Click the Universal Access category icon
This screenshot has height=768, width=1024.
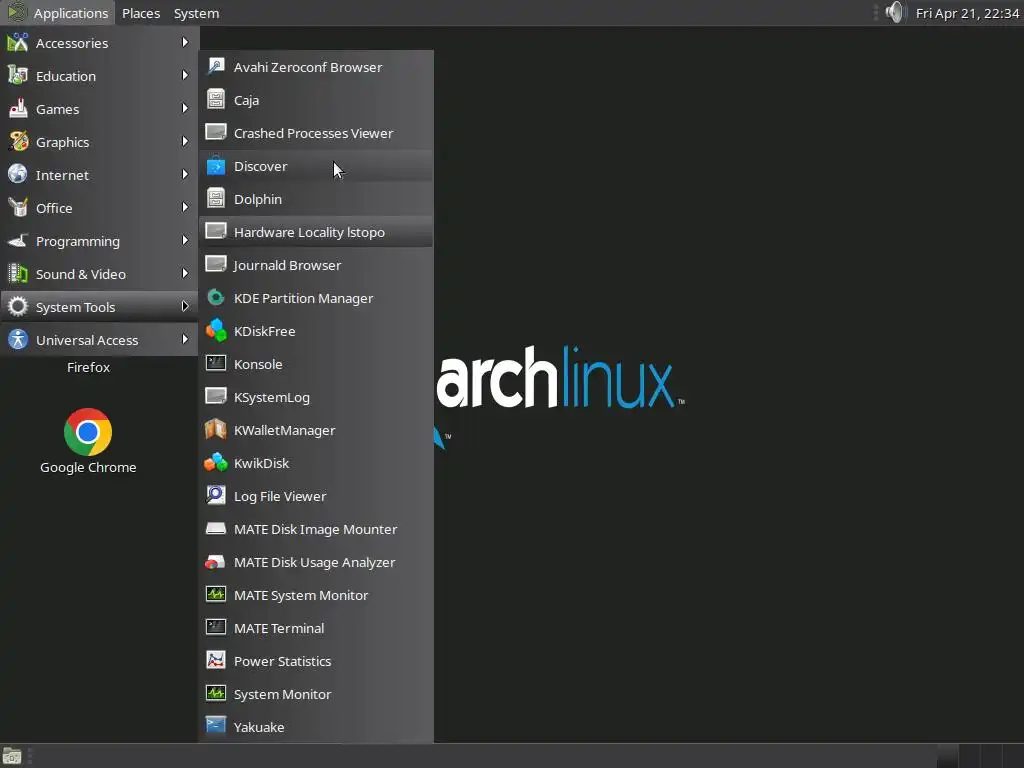click(18, 340)
